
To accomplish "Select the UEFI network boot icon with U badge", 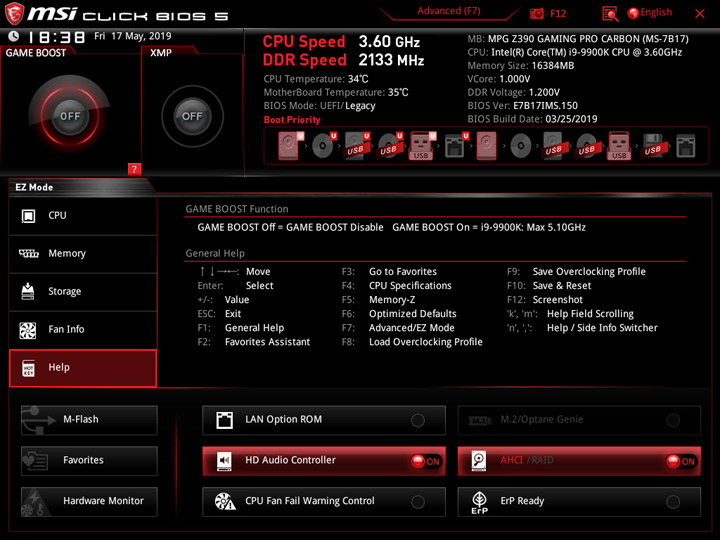I will 456,146.
